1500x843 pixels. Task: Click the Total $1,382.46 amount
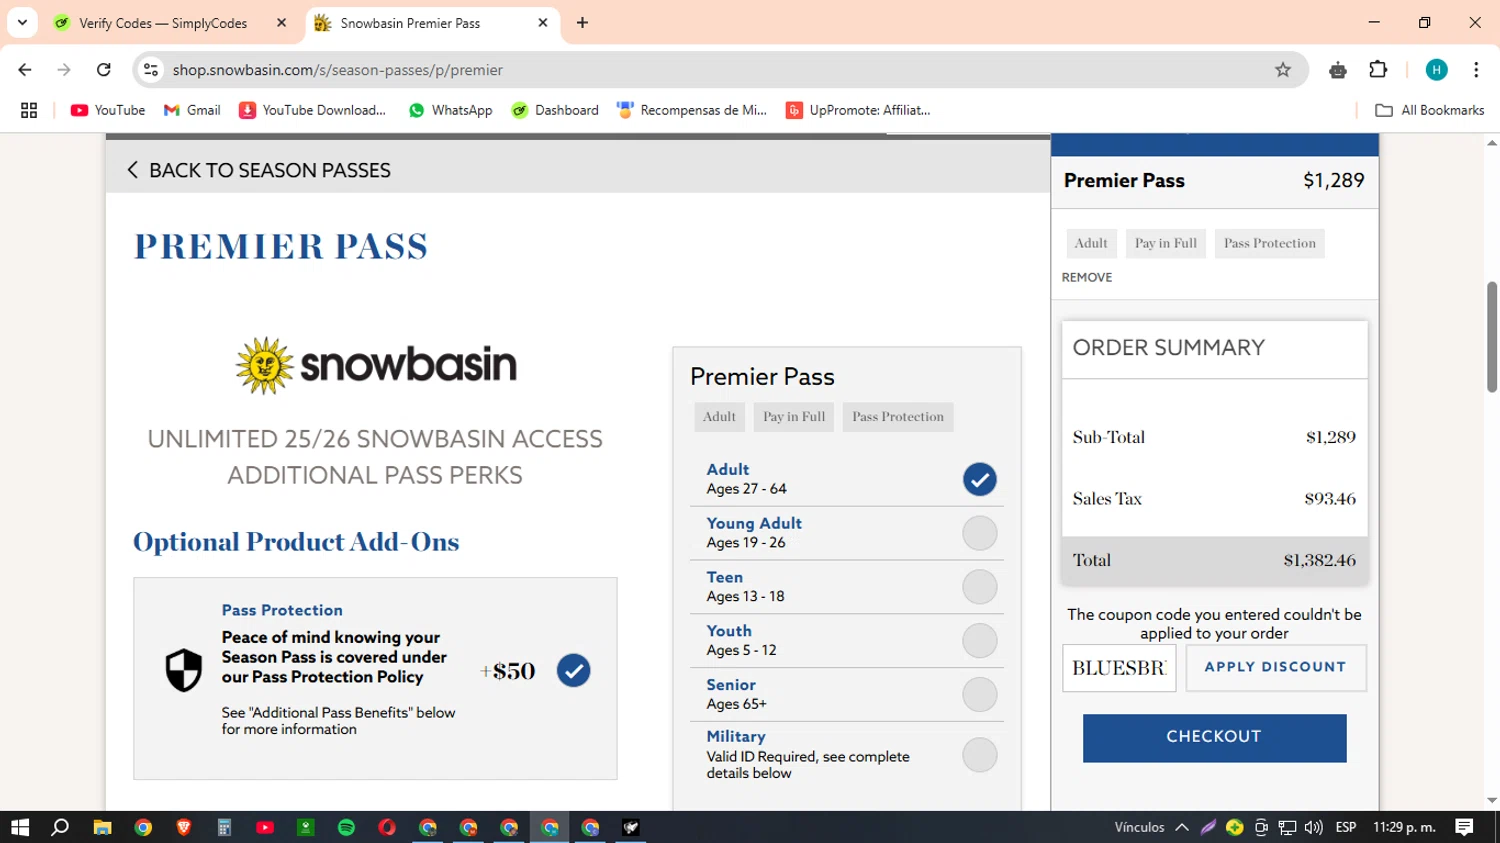pyautogui.click(x=1320, y=560)
